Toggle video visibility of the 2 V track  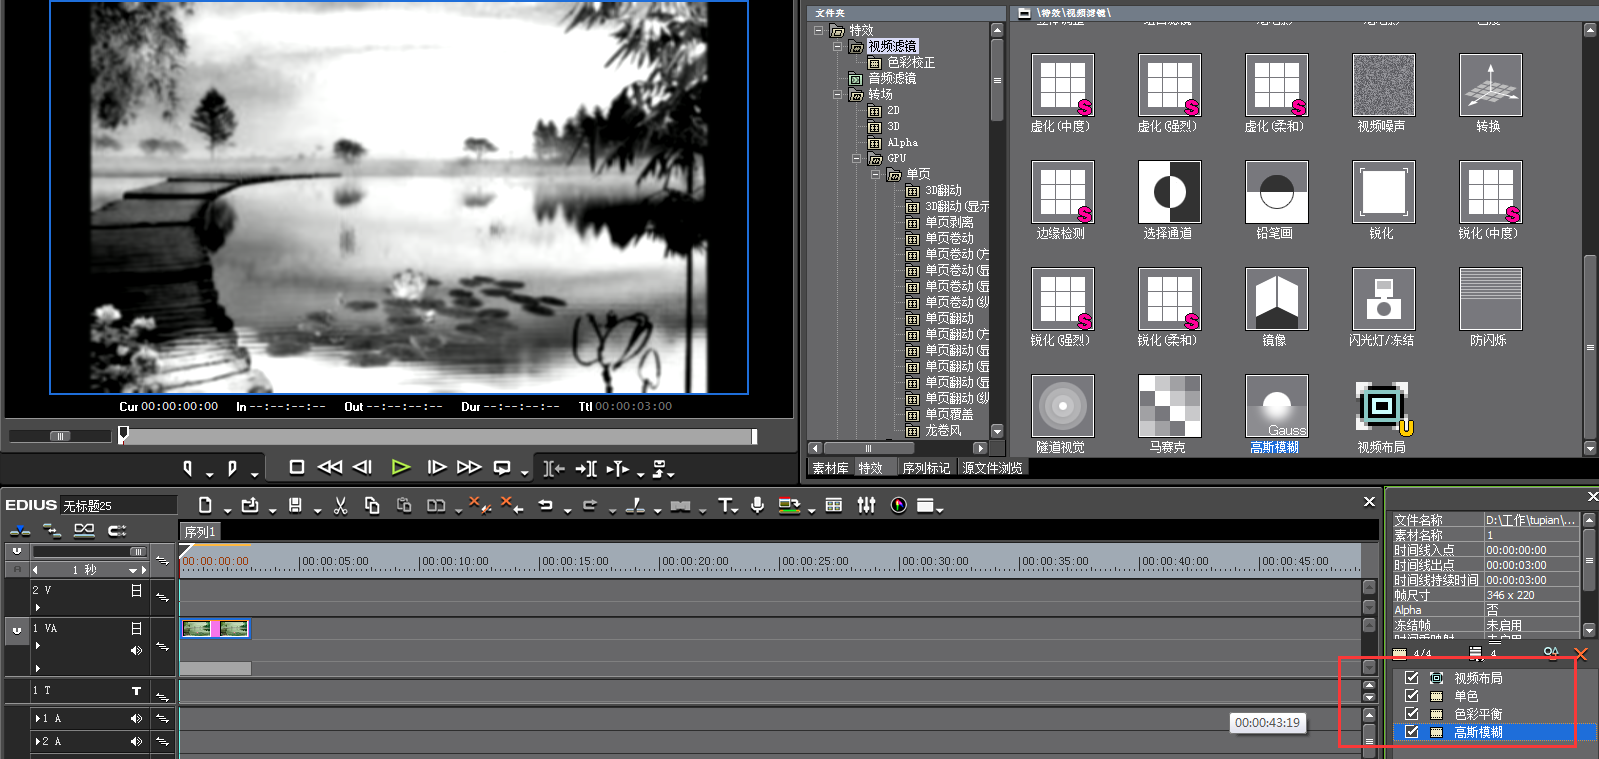pyautogui.click(x=136, y=590)
